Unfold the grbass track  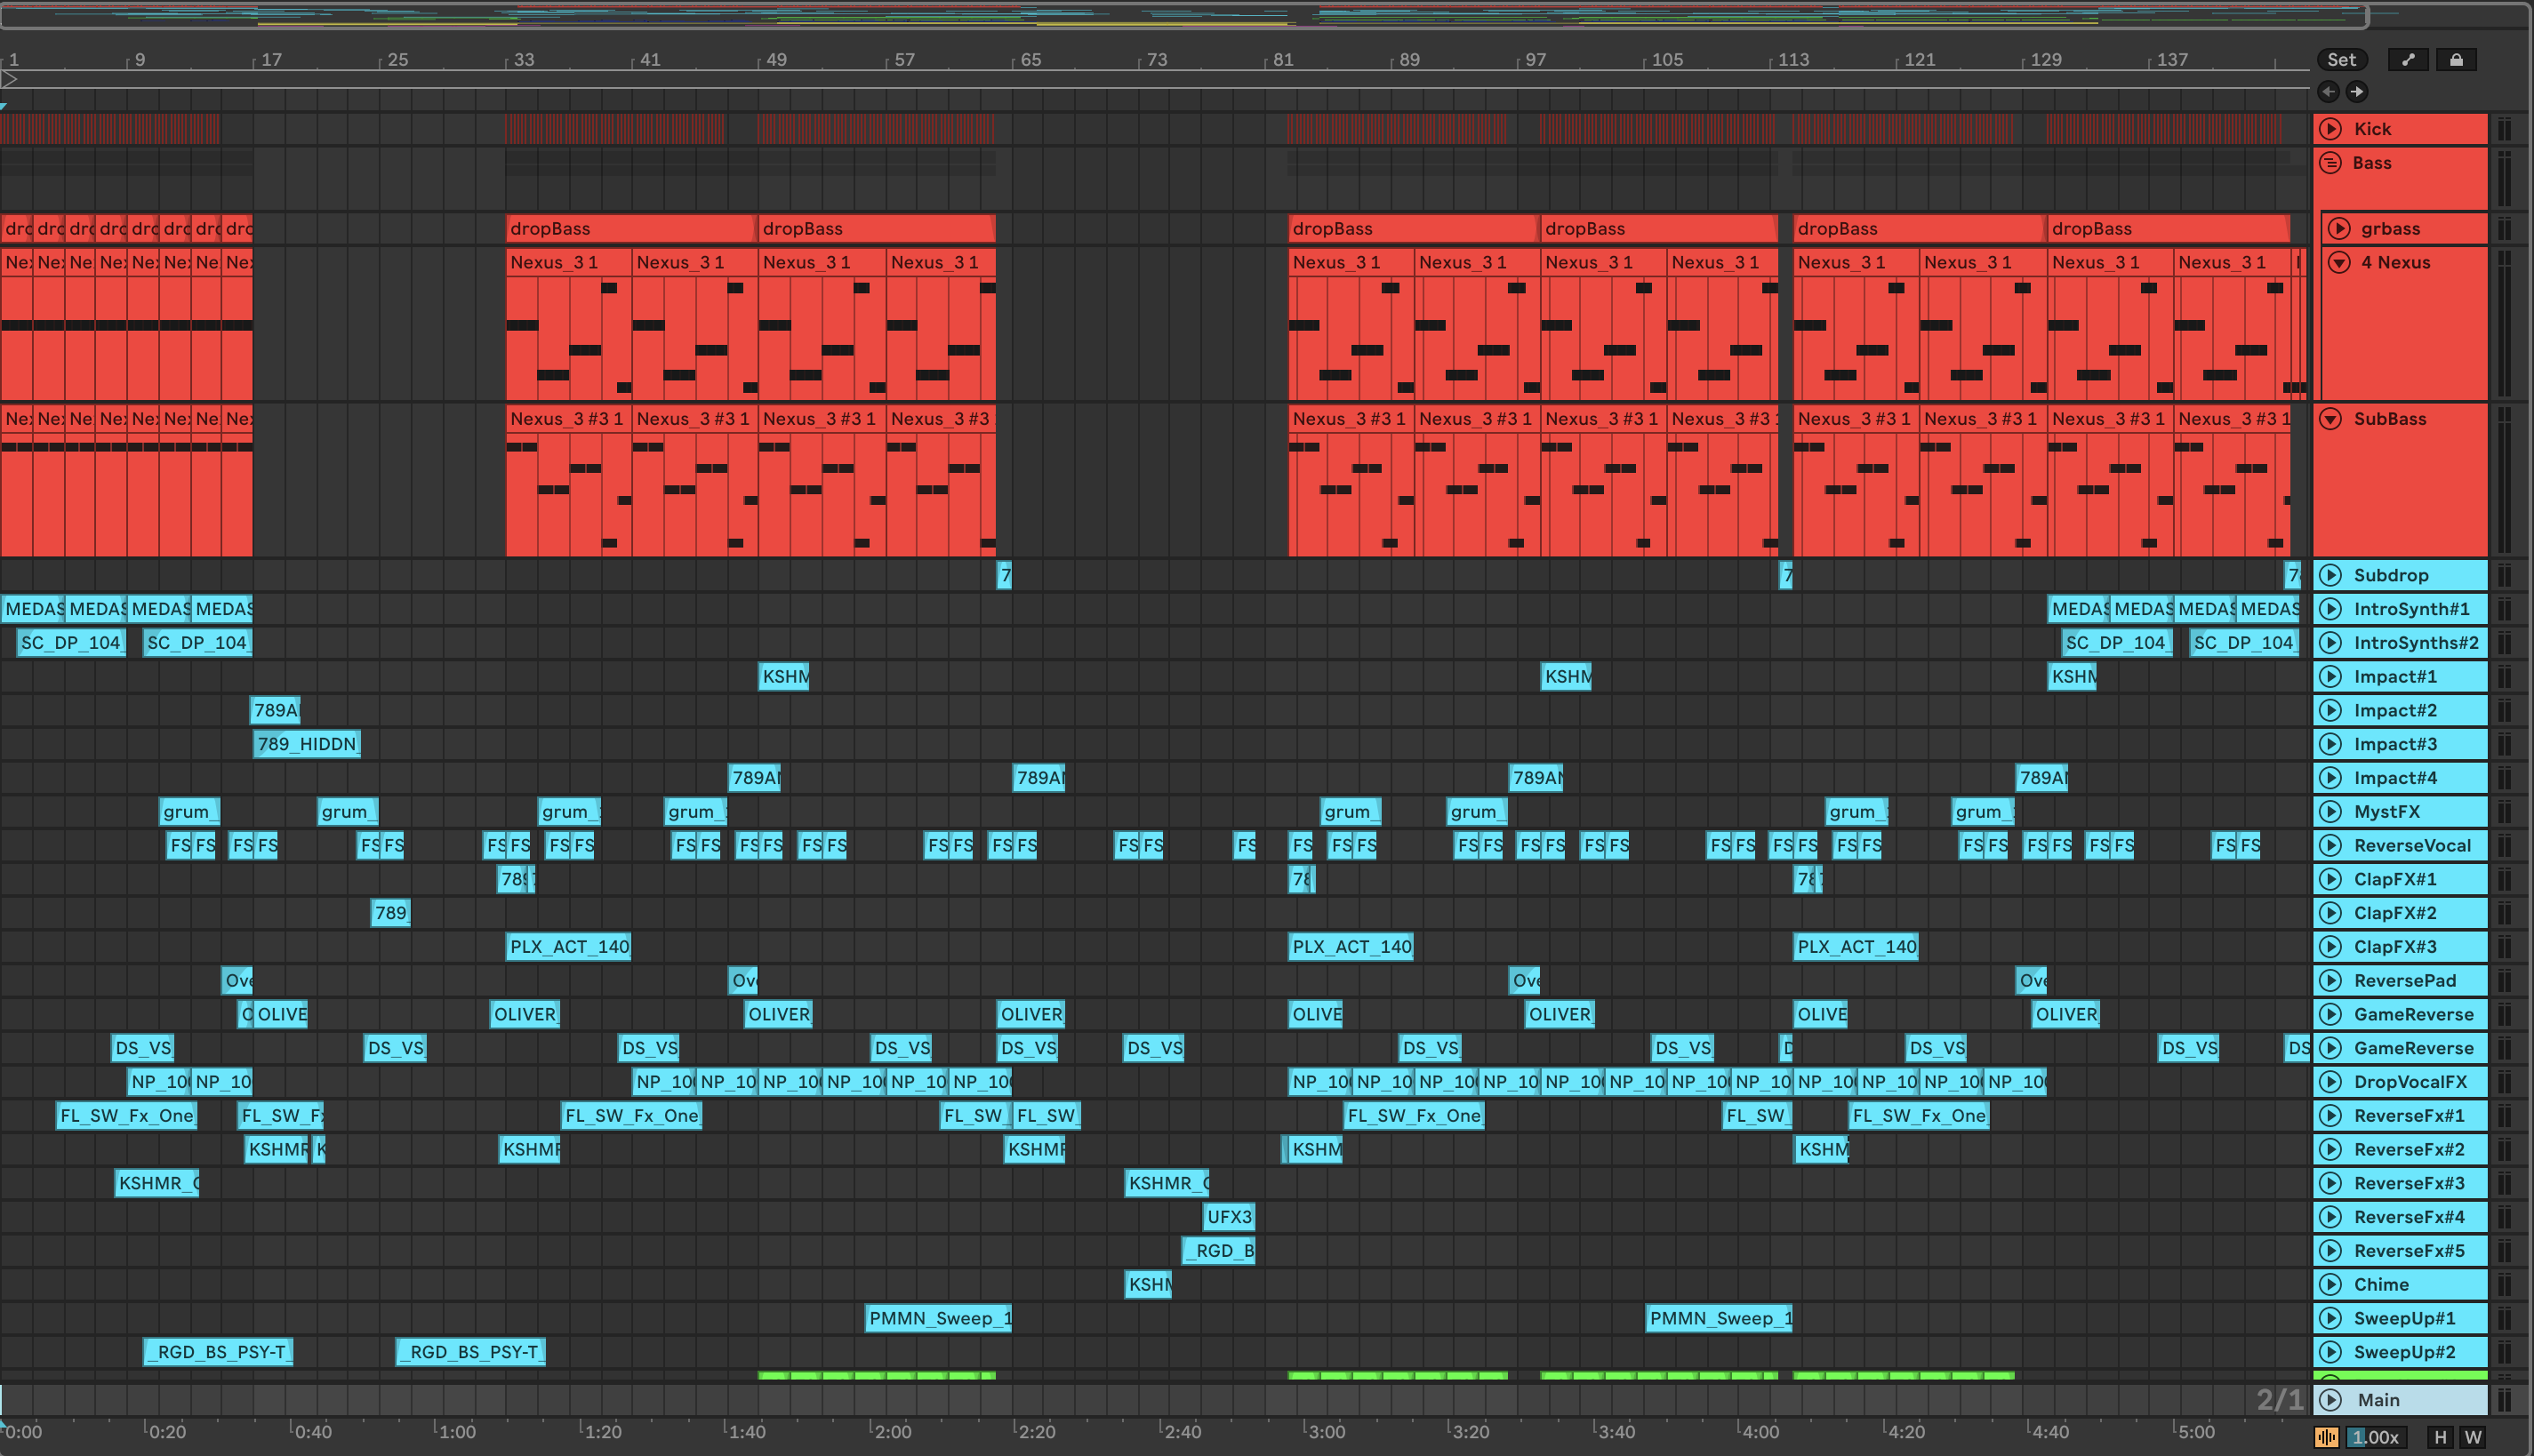click(x=2339, y=229)
